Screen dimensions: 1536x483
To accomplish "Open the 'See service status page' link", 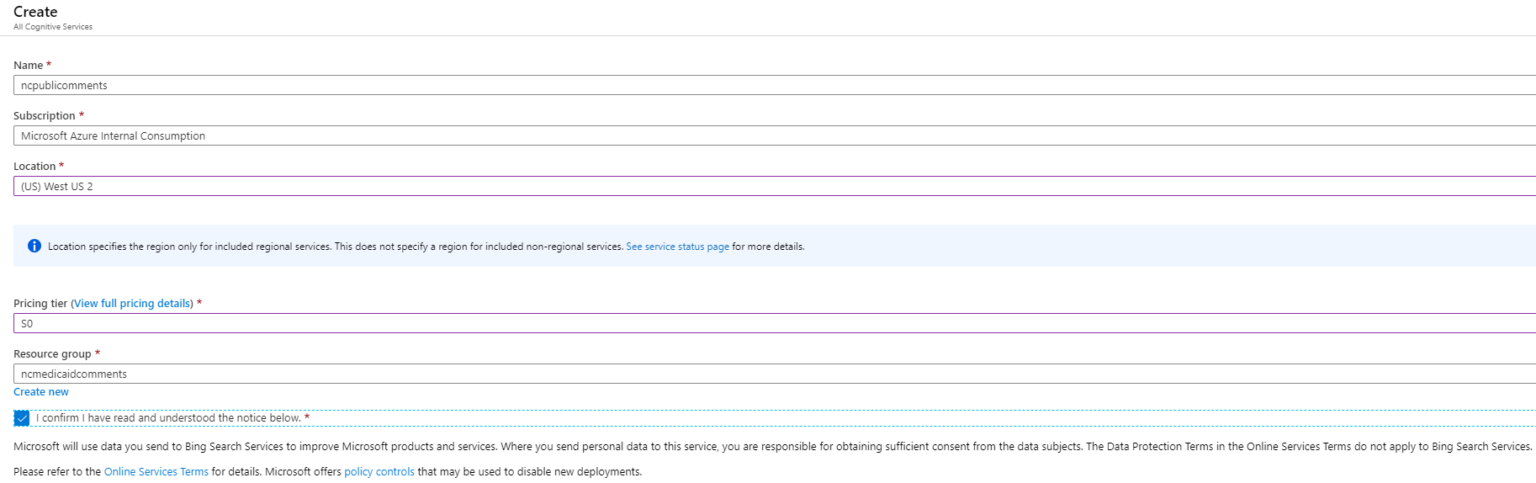I will tap(677, 246).
